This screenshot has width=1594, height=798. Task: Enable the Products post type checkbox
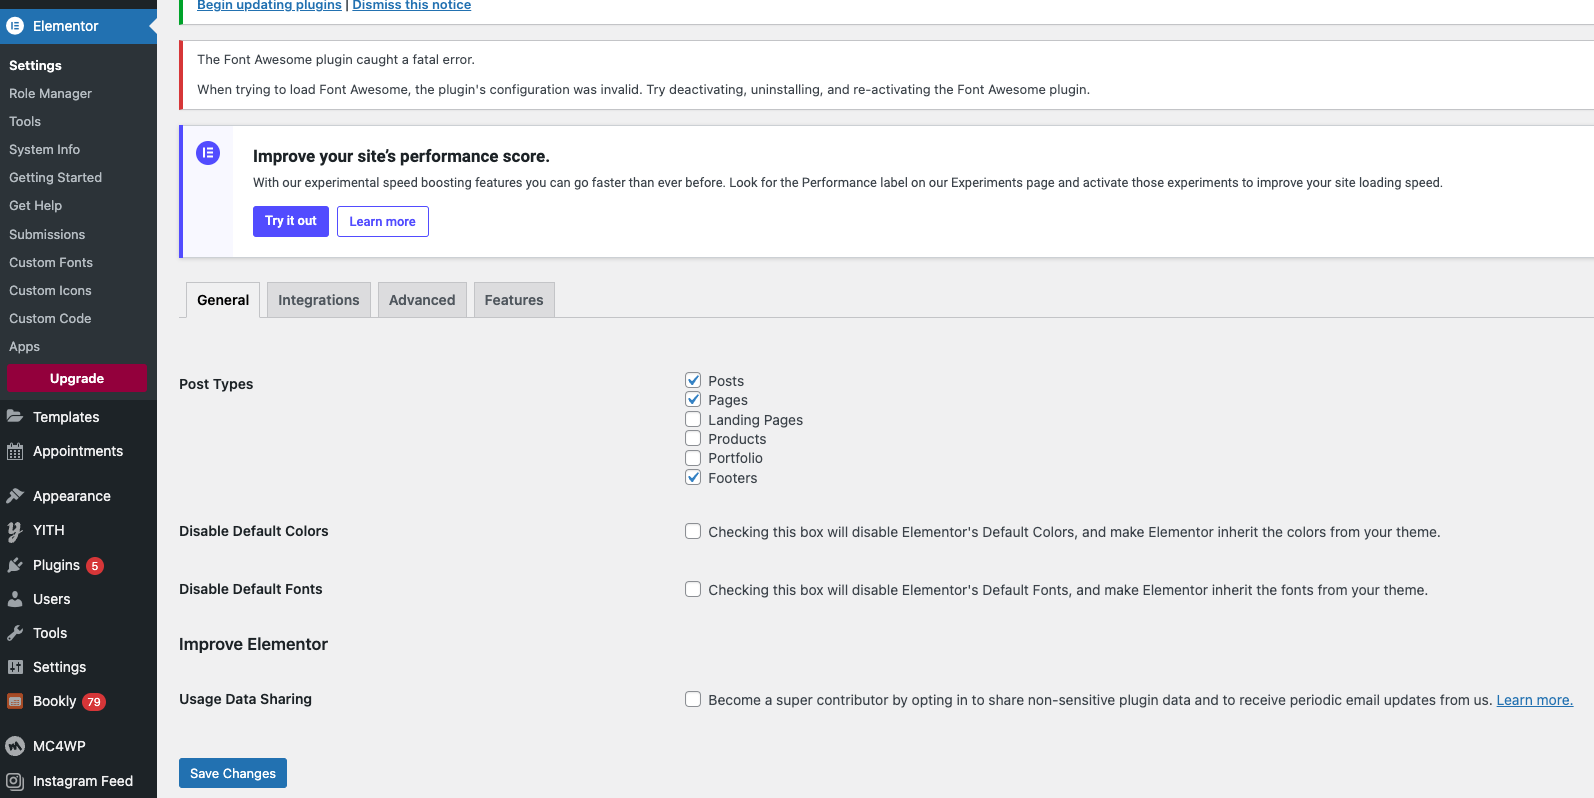click(693, 438)
